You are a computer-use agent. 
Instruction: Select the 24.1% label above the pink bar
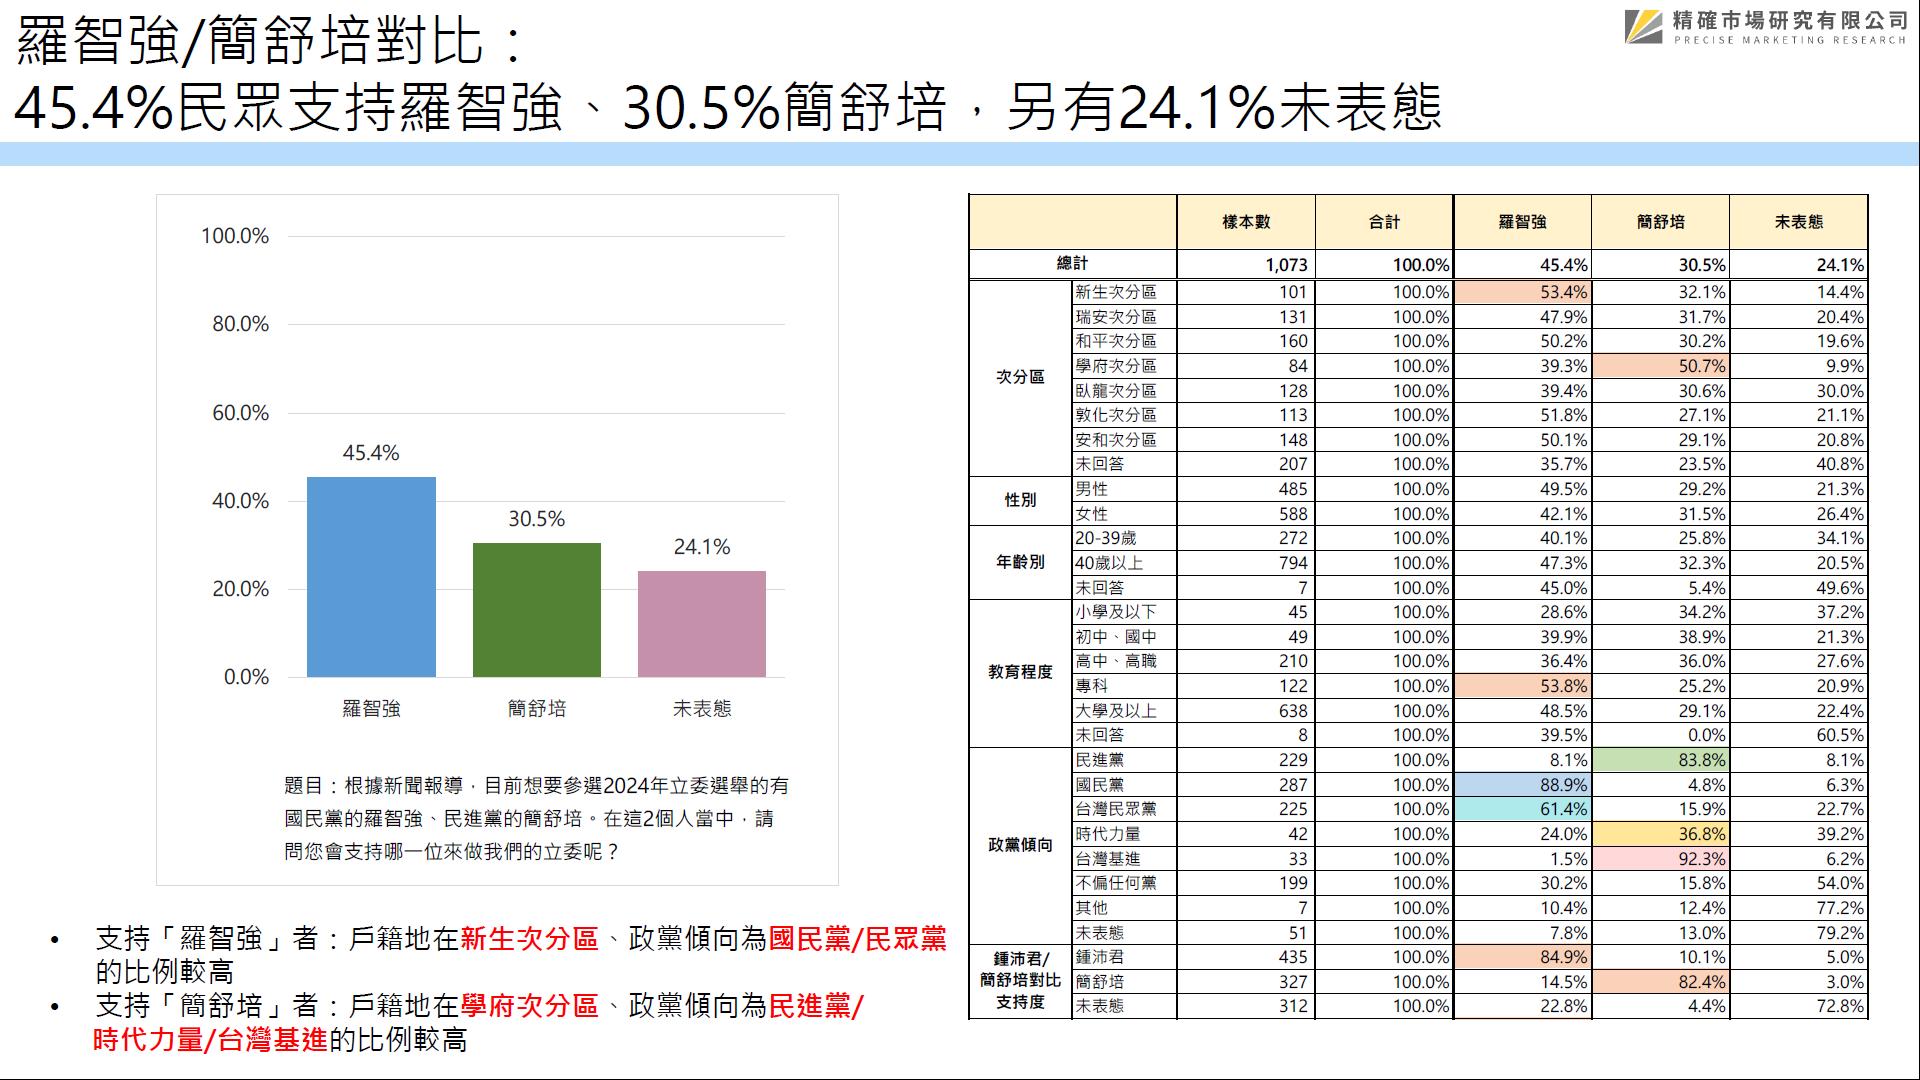click(x=702, y=547)
